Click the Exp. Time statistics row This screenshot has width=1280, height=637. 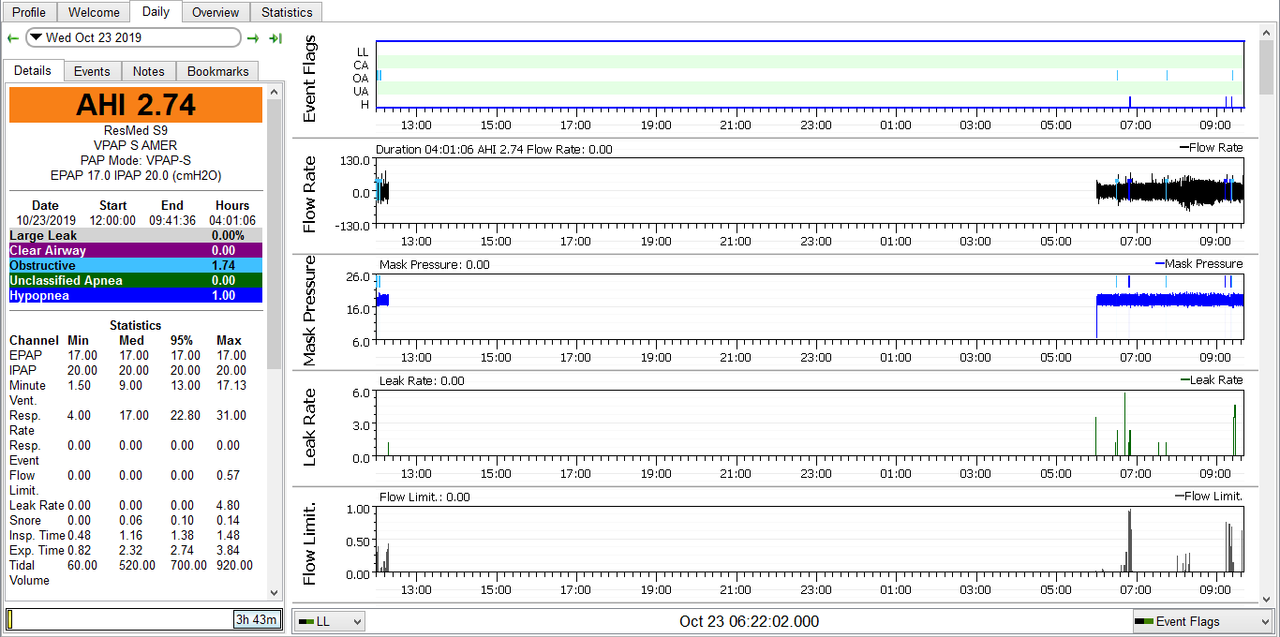tap(135, 550)
